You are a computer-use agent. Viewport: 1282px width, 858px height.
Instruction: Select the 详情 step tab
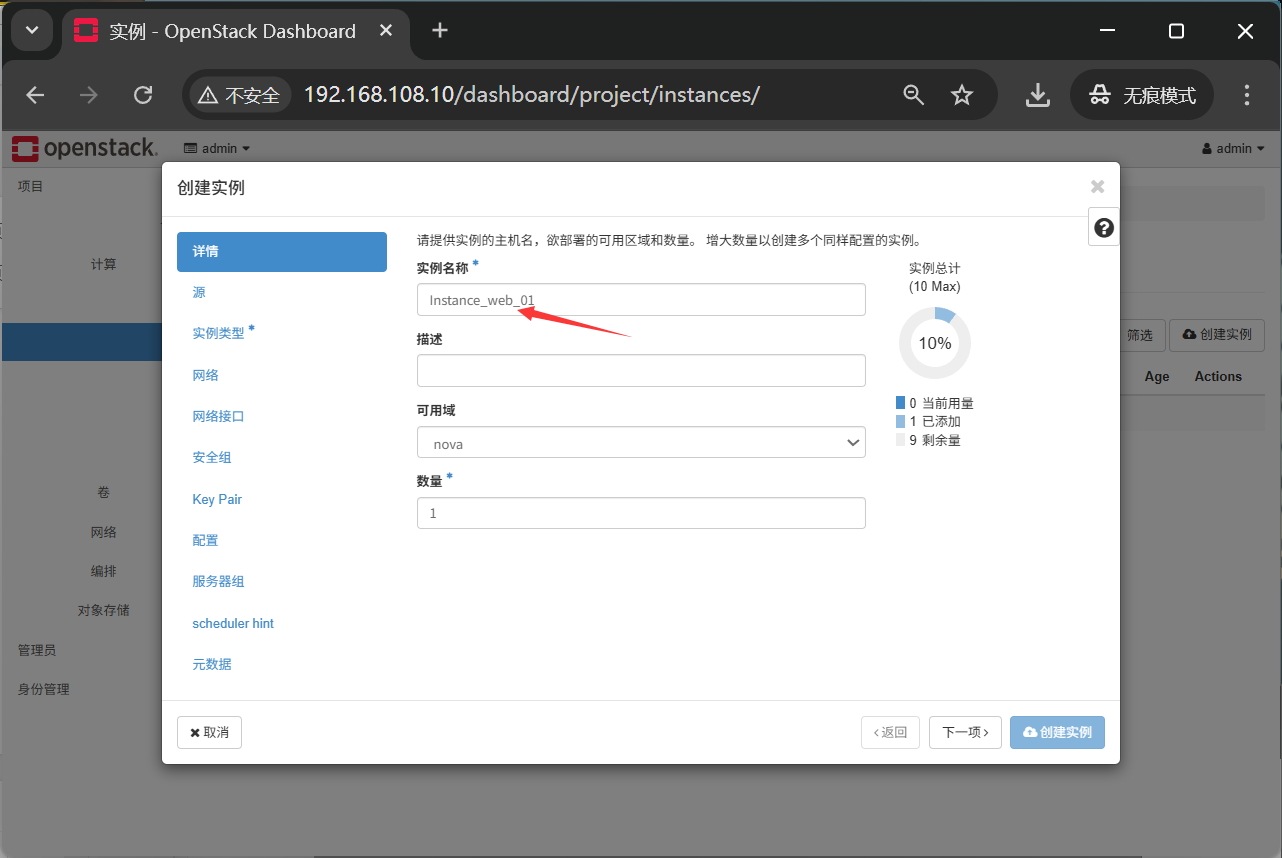coord(282,252)
